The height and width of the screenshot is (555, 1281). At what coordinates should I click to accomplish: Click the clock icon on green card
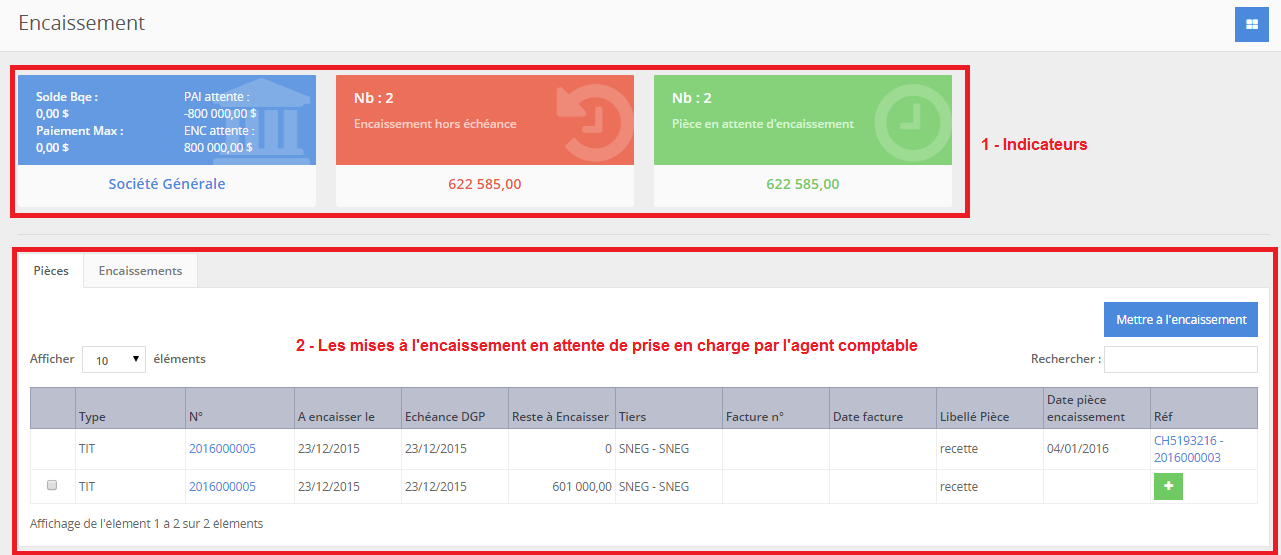(908, 119)
